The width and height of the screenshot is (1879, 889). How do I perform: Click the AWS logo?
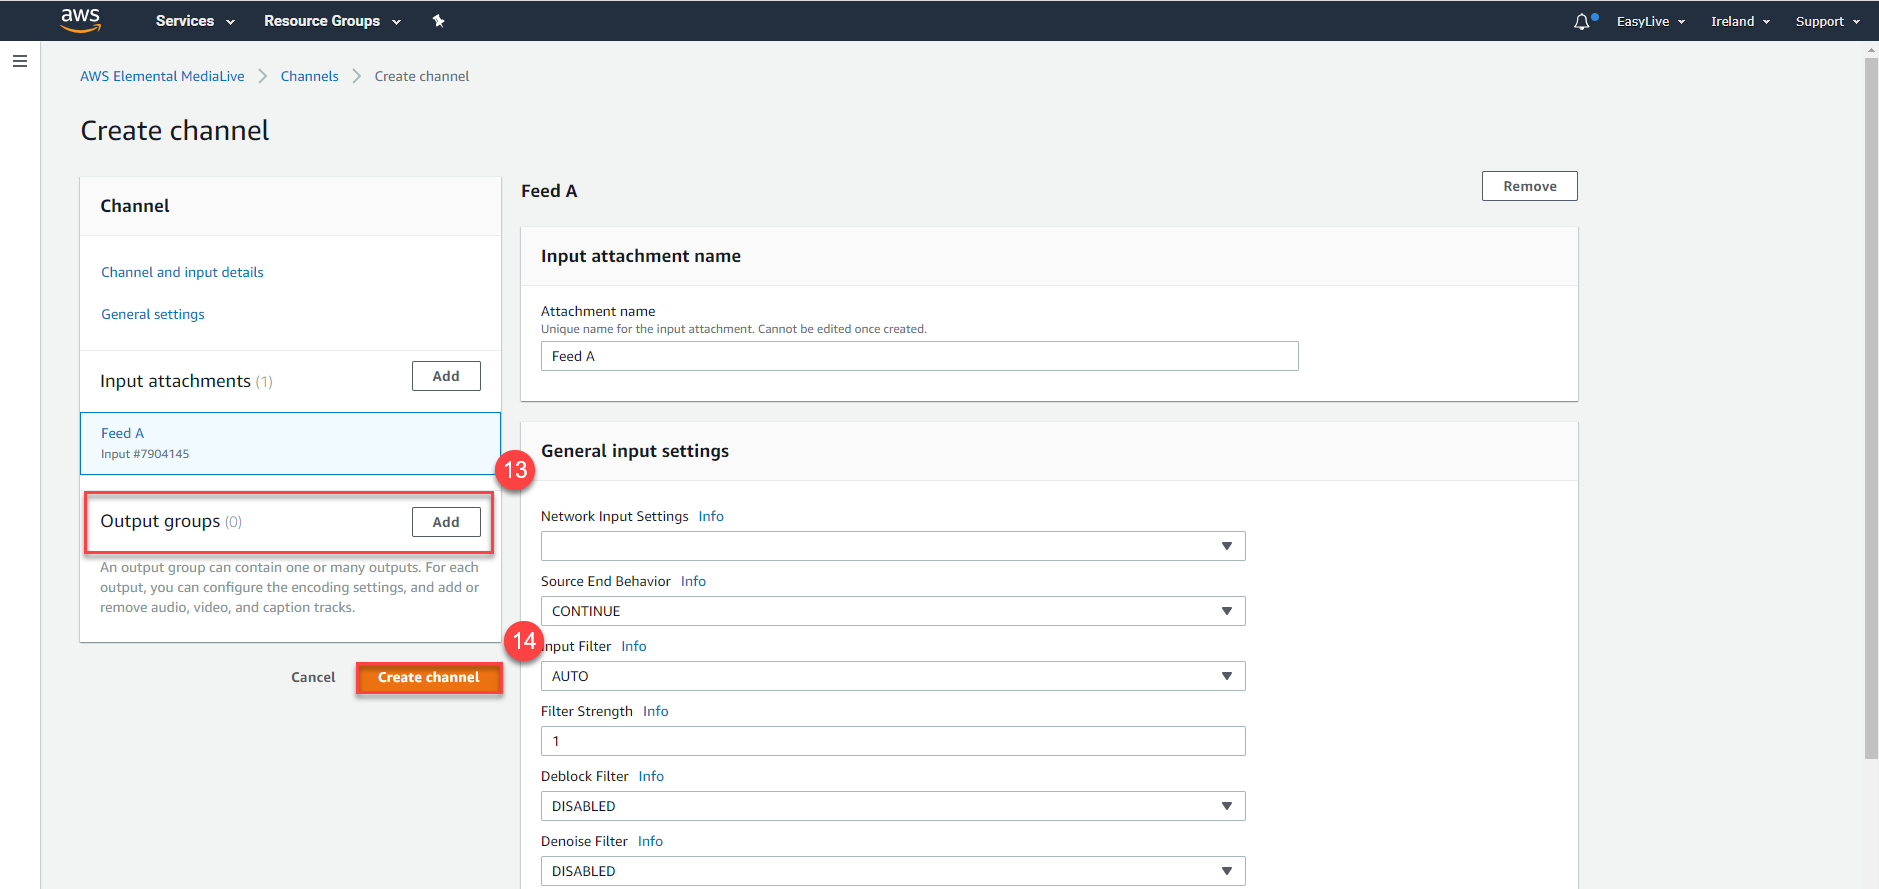pos(81,20)
